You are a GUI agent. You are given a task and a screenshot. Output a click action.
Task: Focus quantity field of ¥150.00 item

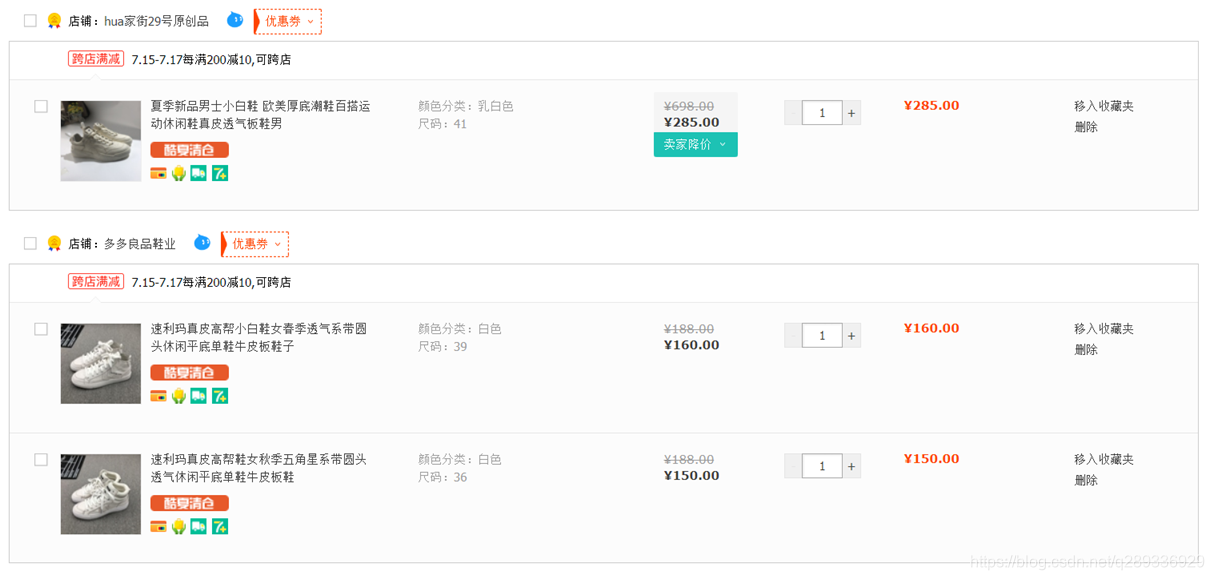pyautogui.click(x=822, y=466)
